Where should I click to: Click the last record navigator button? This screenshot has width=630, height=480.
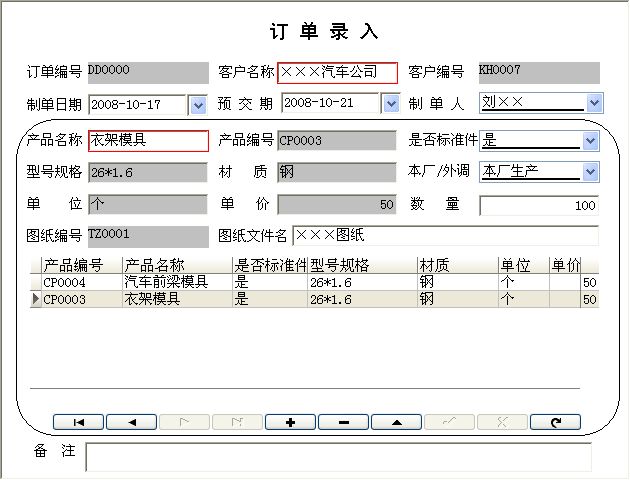(x=237, y=422)
